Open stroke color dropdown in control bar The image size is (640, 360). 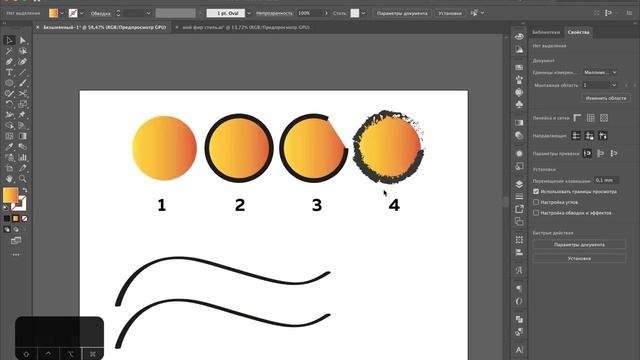point(82,13)
